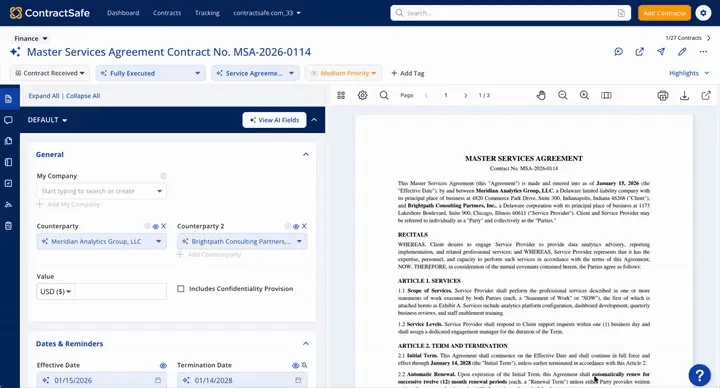Open the Highlights dropdown
Image resolution: width=720 pixels, height=388 pixels.
tap(689, 73)
